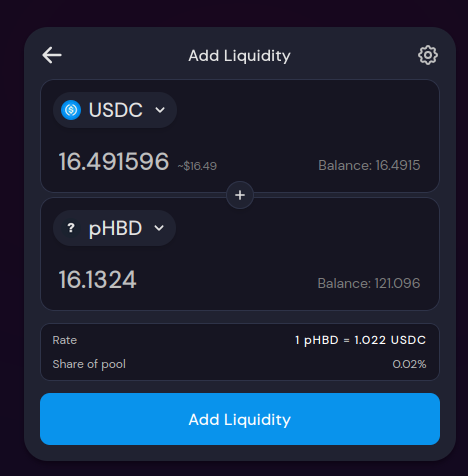Viewport: 468px width, 476px height.
Task: Click the Add Liquidity header title
Action: point(240,56)
